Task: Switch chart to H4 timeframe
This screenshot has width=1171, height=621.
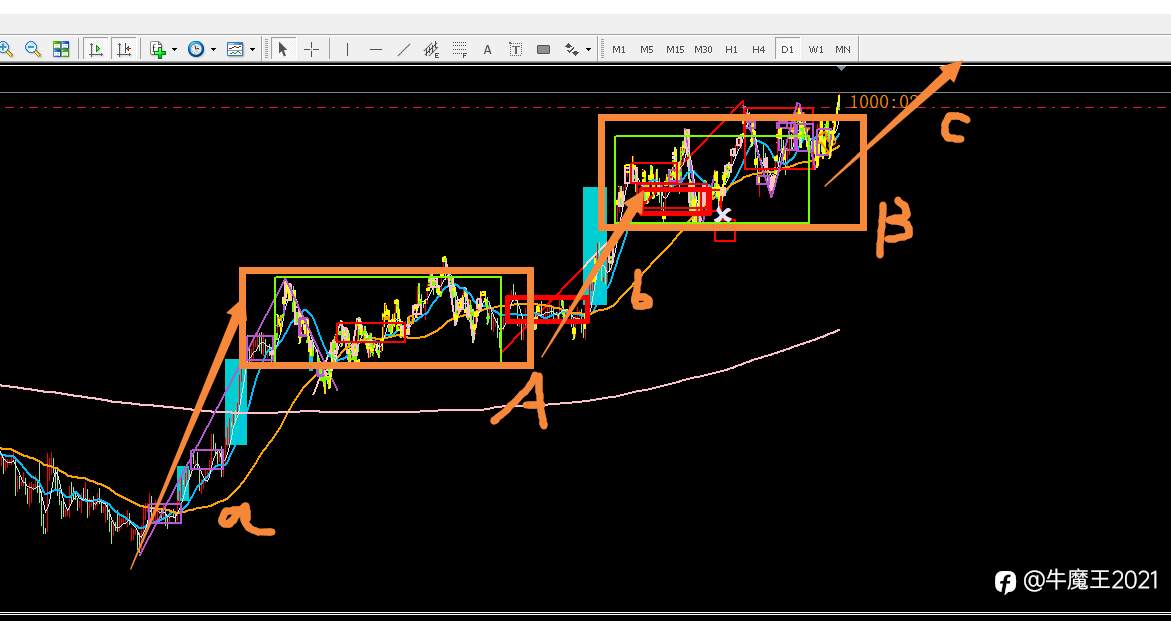Action: [759, 49]
